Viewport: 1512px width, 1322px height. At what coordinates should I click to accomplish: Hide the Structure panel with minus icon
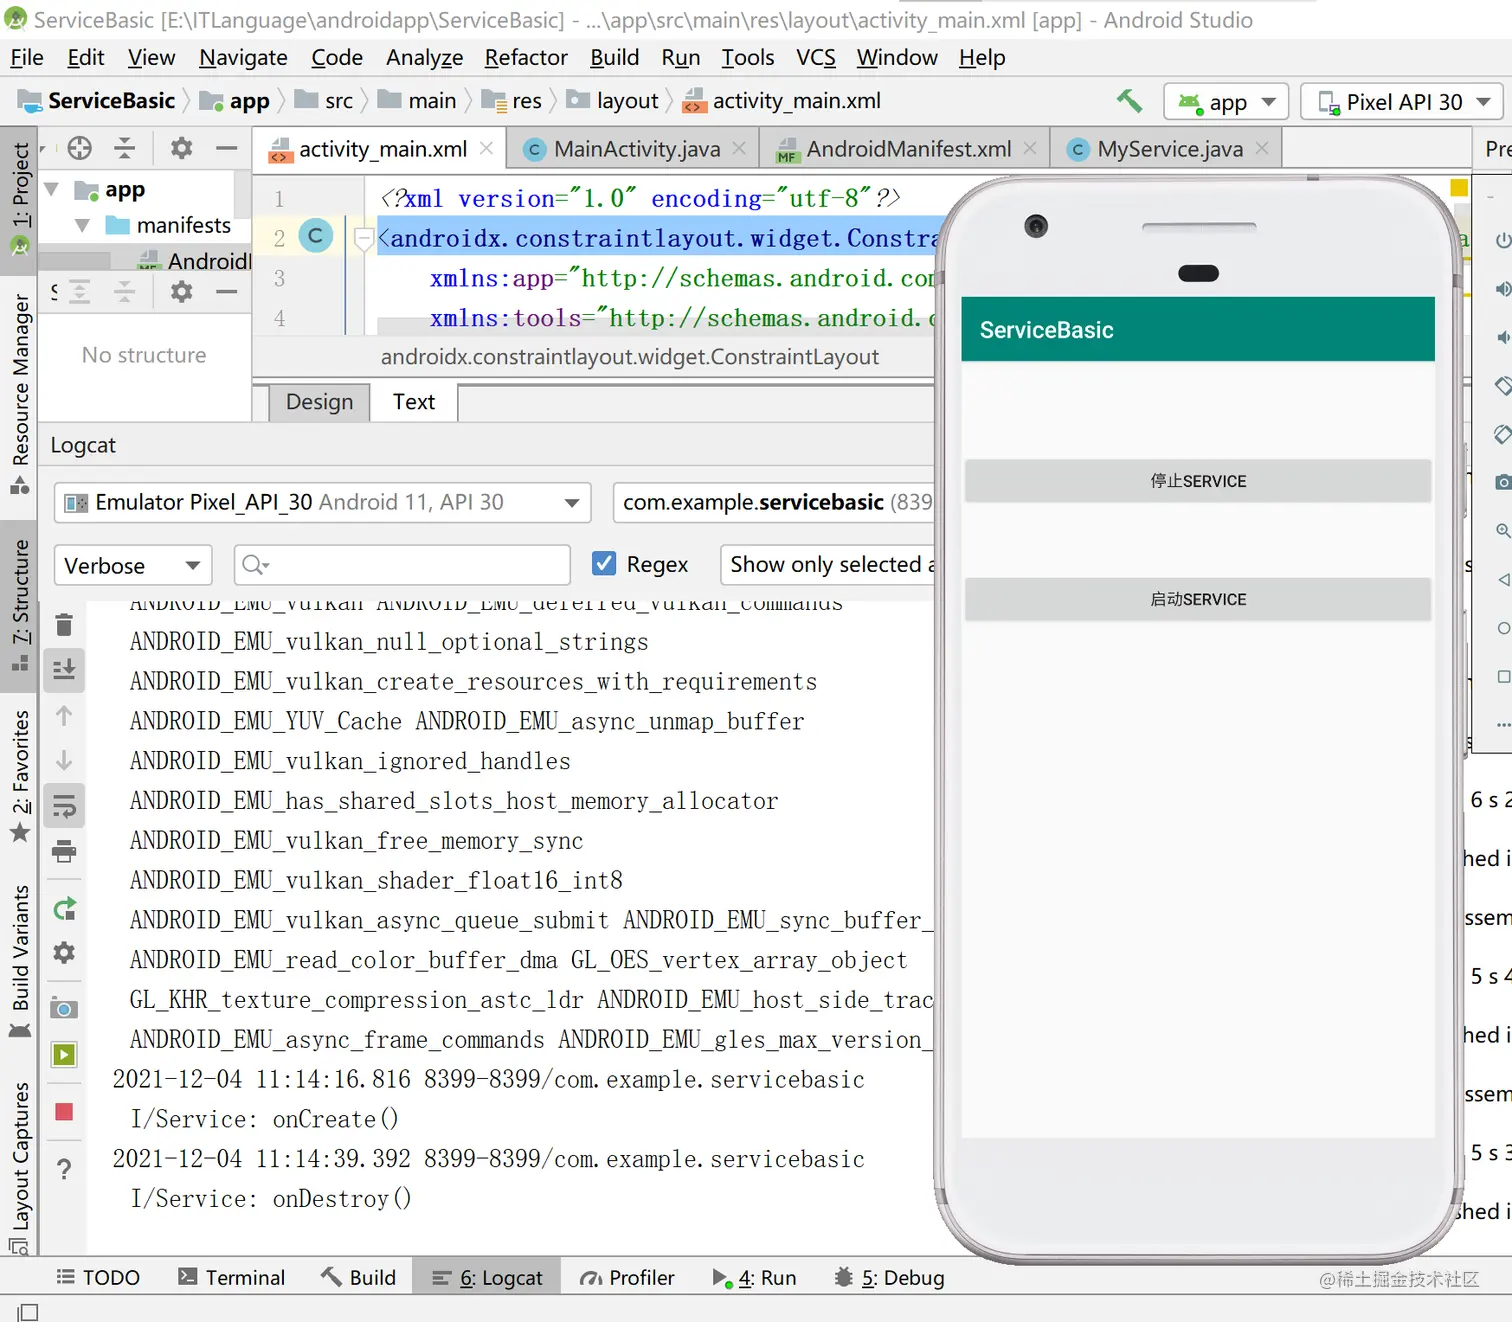227,292
